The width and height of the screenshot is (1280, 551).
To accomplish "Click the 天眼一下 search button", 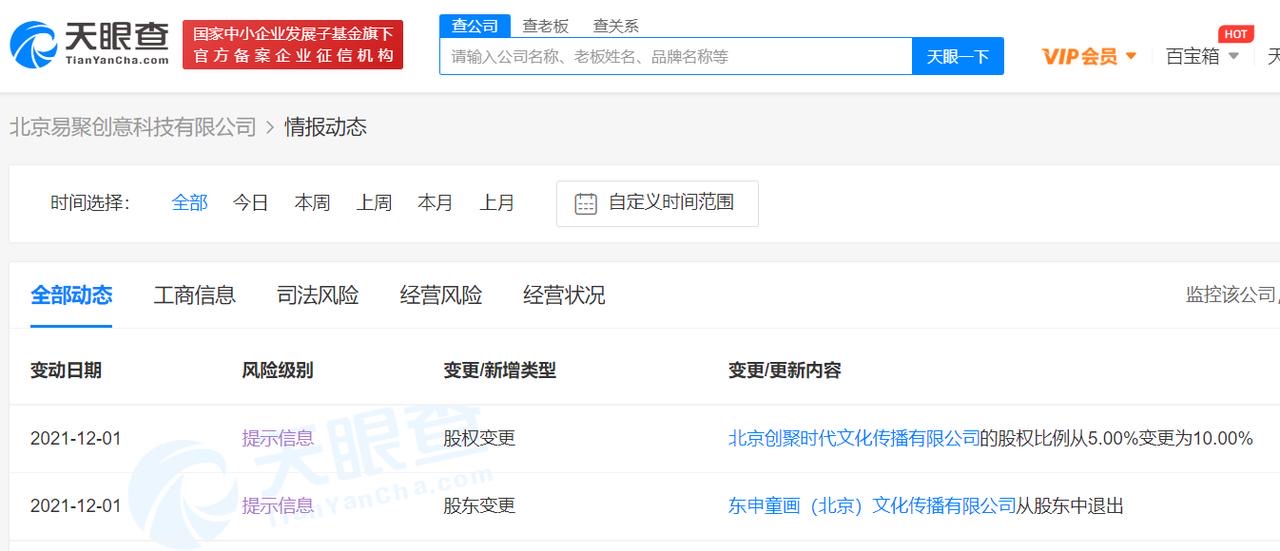I will pos(957,57).
